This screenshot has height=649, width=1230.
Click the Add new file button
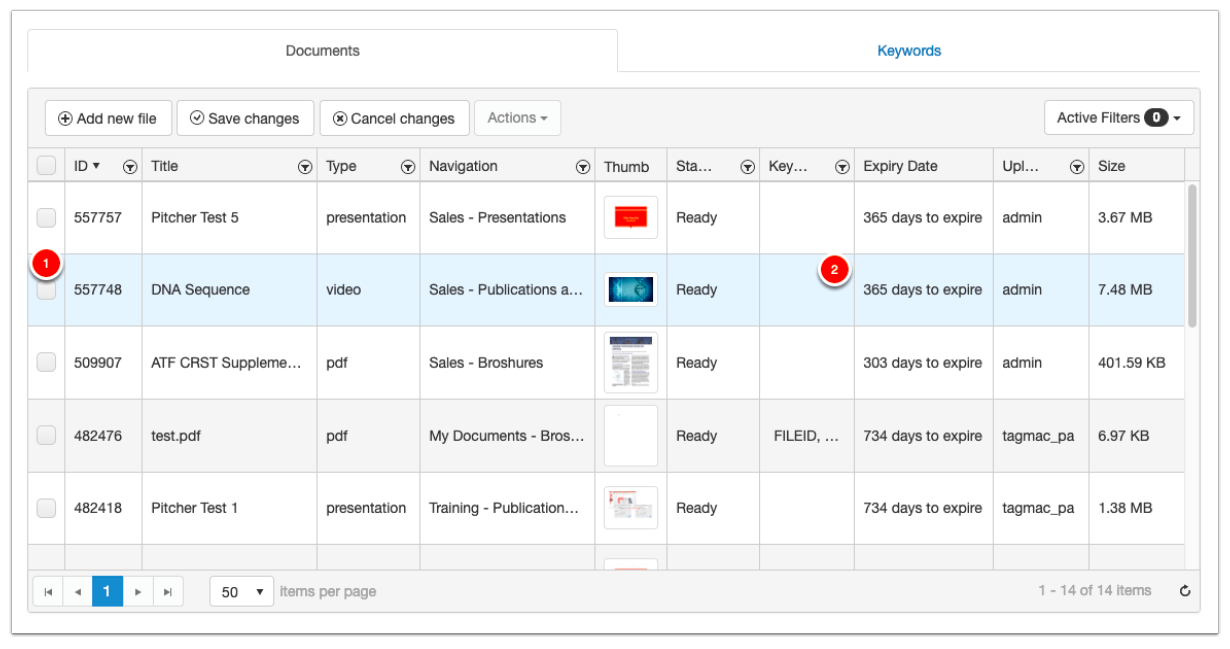point(108,118)
